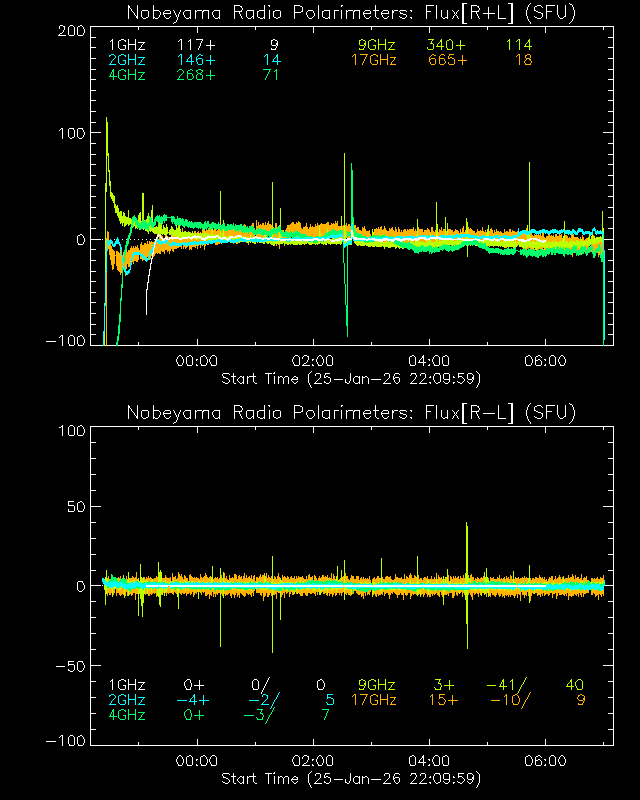Select the cyan 2GHz legend label in upper plot
Viewport: 640px width, 800px height.
click(126, 60)
